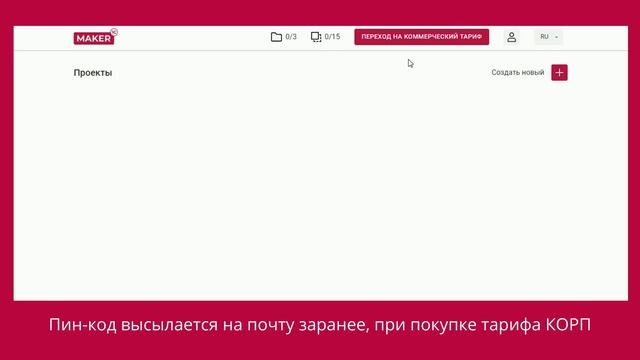Image resolution: width=640 pixels, height=360 pixels.
Task: Open the projects folder counter 0/3
Action: click(284, 37)
